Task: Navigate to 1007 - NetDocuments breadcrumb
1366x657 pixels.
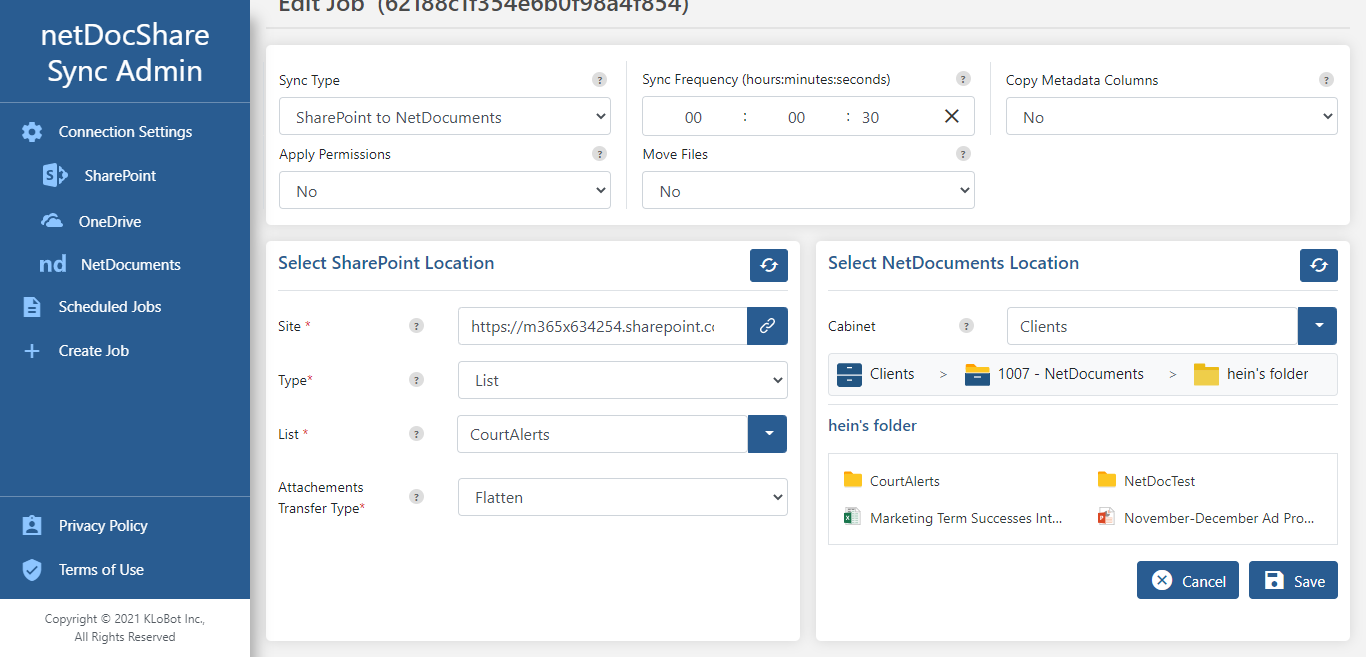Action: 1071,374
